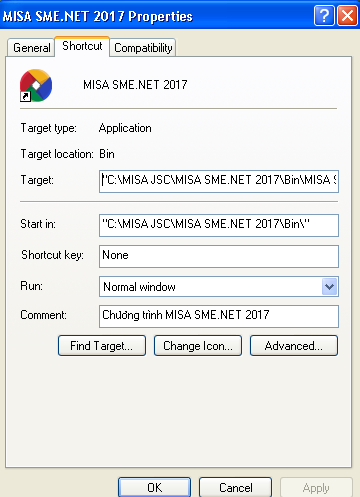Click the MISA SME.NET 2017 shortcut icon

(36, 85)
